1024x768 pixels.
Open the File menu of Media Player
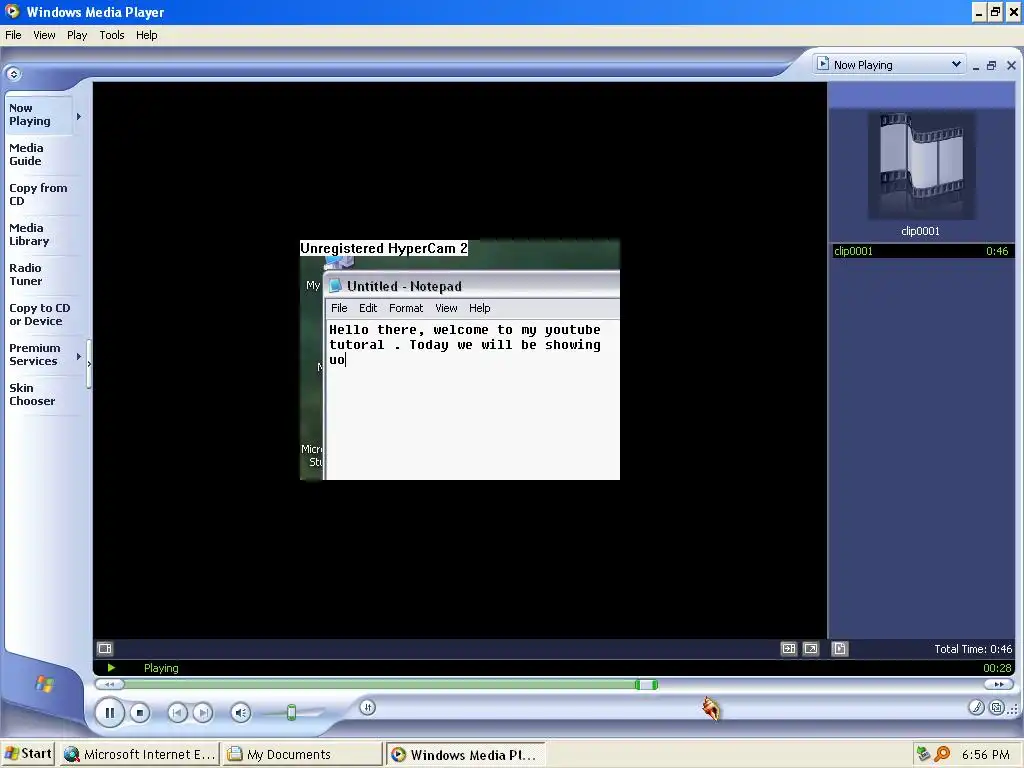(13, 35)
